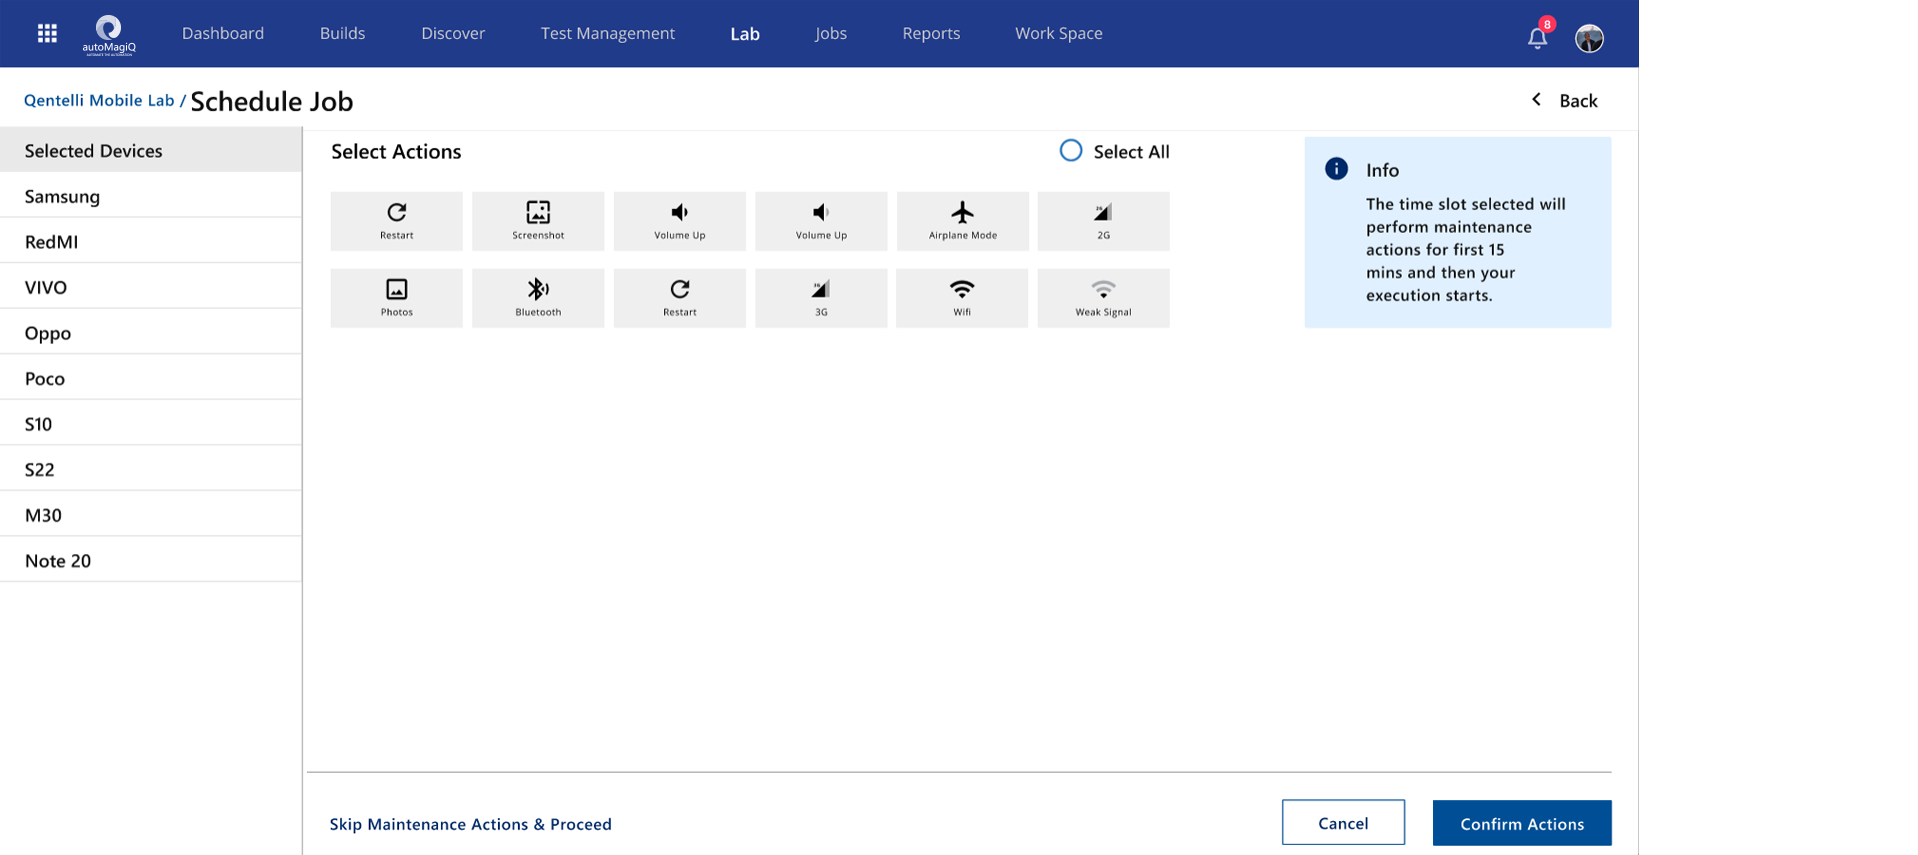
Task: Select the Oppo device row
Action: (x=151, y=333)
